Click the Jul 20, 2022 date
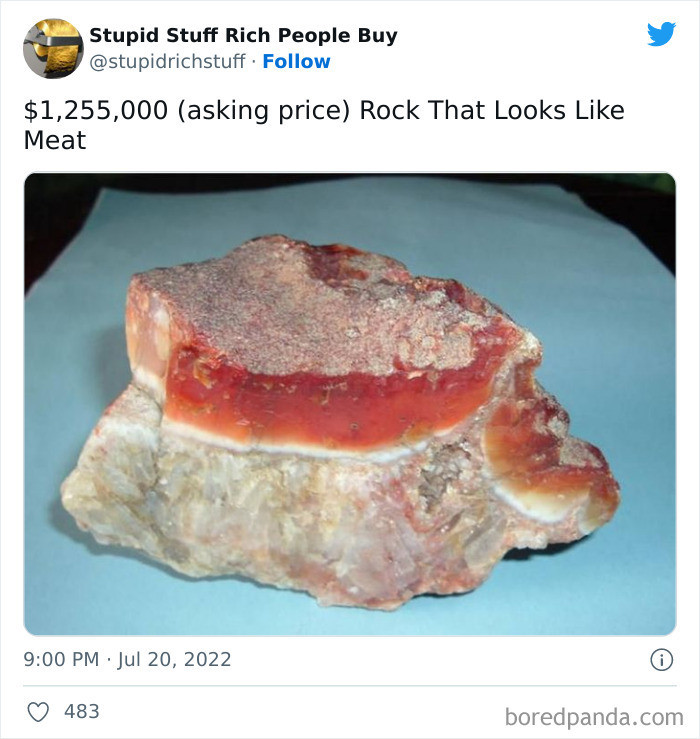The image size is (700, 739). point(177,659)
